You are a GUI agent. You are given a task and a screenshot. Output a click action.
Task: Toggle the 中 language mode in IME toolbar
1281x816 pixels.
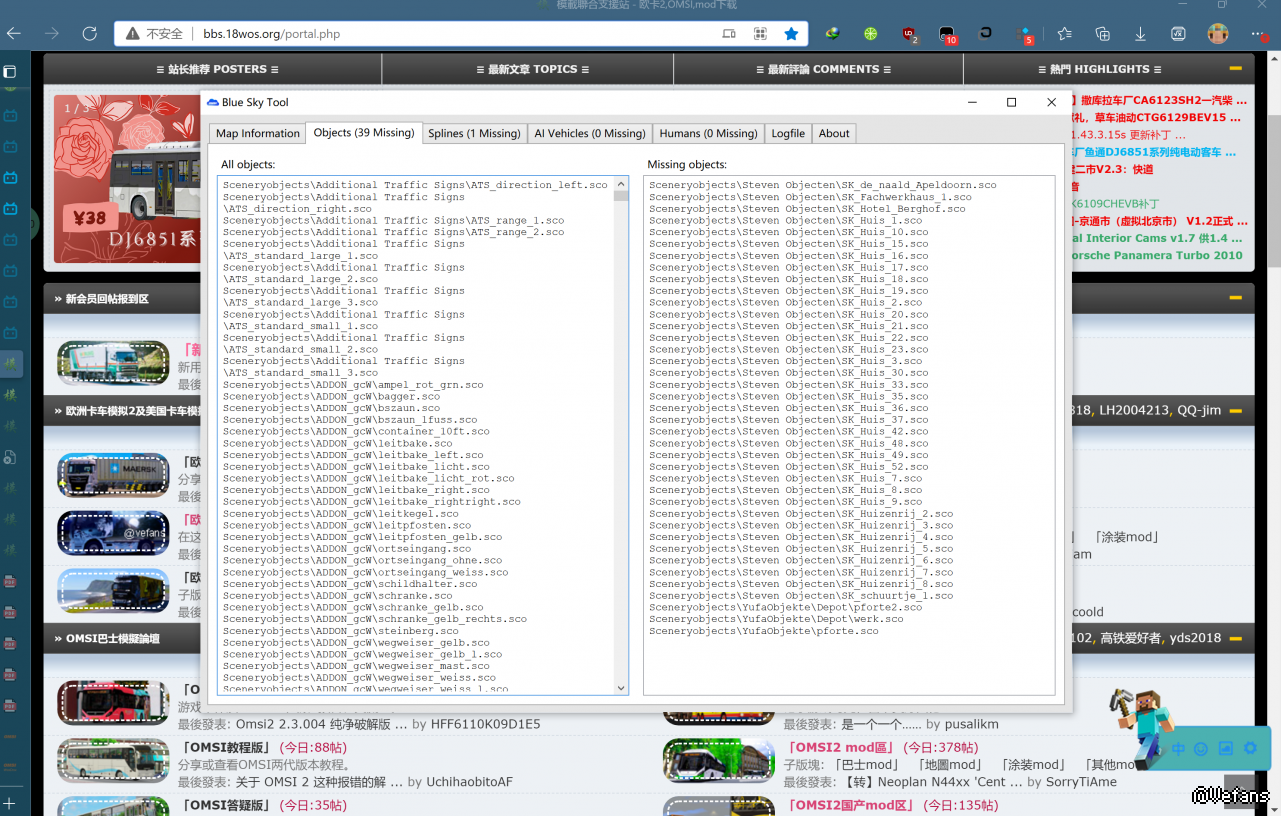[1178, 748]
